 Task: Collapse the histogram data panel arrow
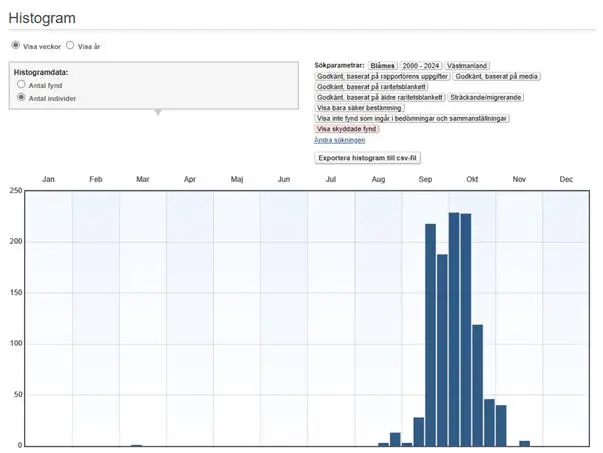(157, 112)
